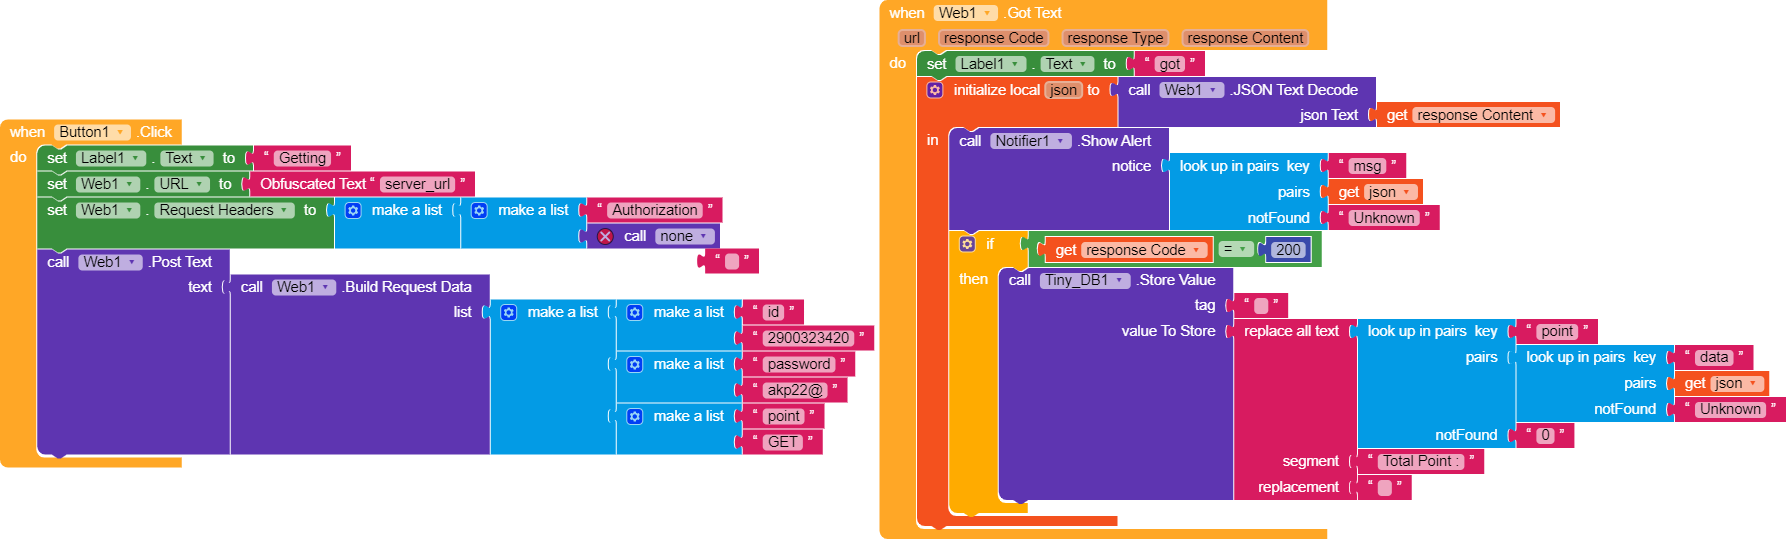Click gear on the list holding "id" text
The image size is (1786, 539).
point(635,313)
